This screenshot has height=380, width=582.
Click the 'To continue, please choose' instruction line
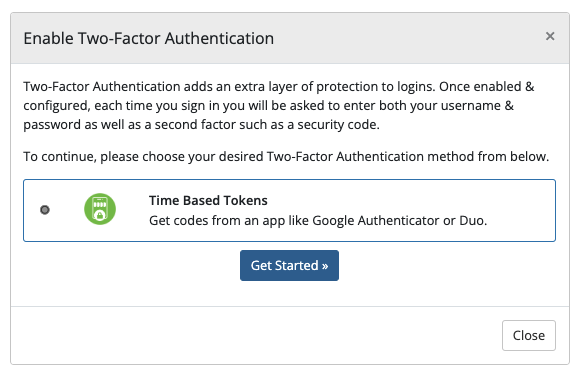286,157
